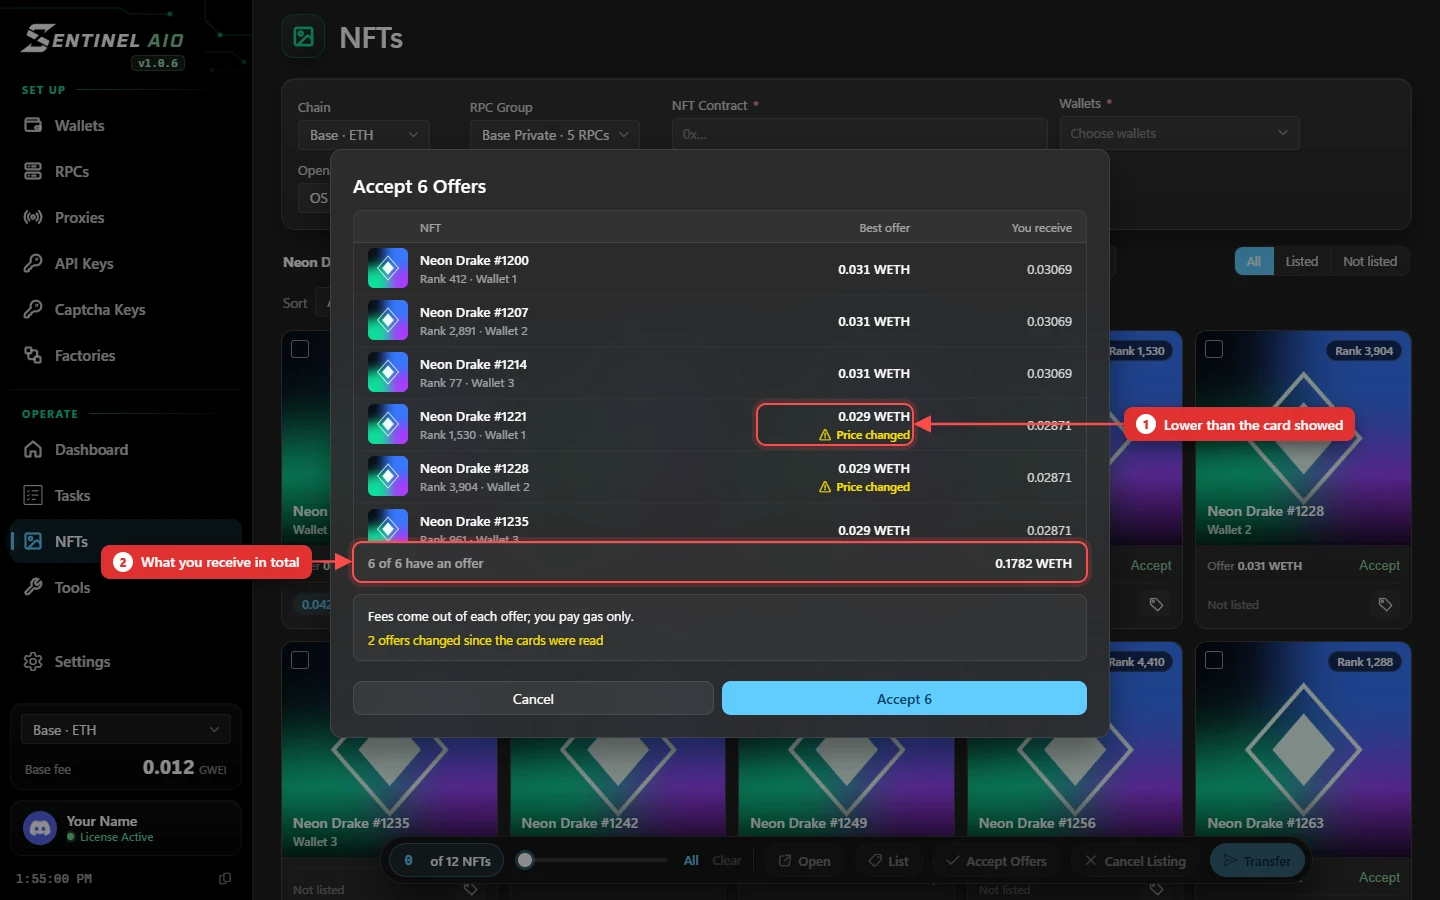The image size is (1440, 900).
Task: Click the Neon Drake #1207 row name
Action: coord(474,312)
